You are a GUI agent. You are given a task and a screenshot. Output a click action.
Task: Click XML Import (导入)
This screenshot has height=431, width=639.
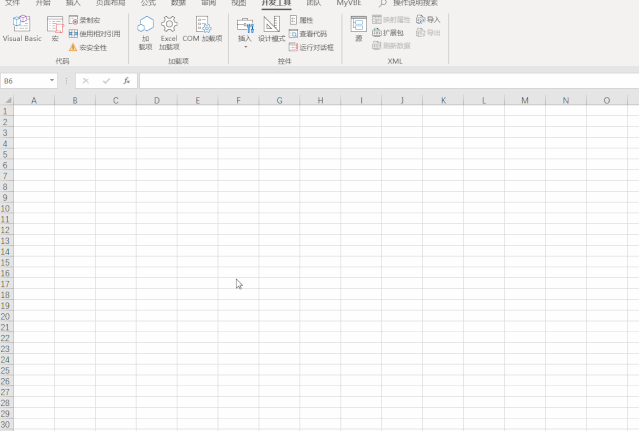coord(428,20)
